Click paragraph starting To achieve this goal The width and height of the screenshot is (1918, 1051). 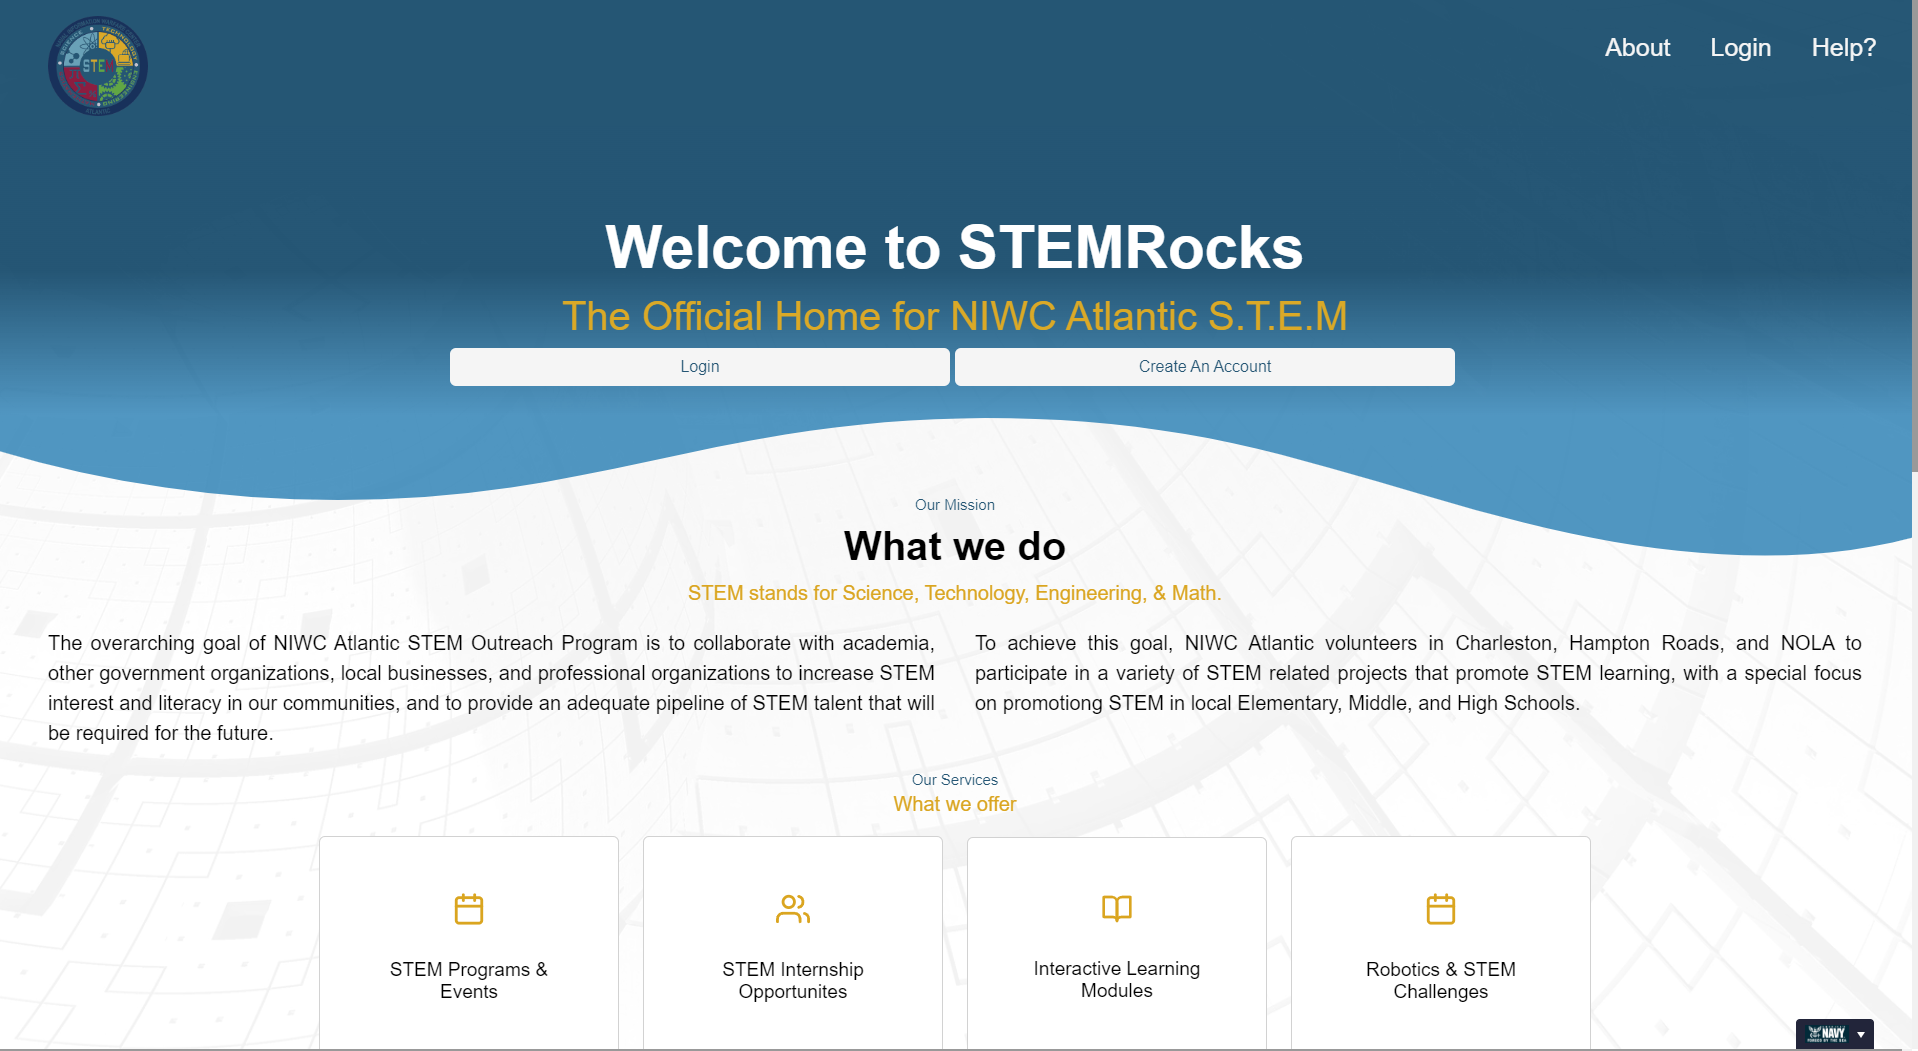coord(1418,673)
